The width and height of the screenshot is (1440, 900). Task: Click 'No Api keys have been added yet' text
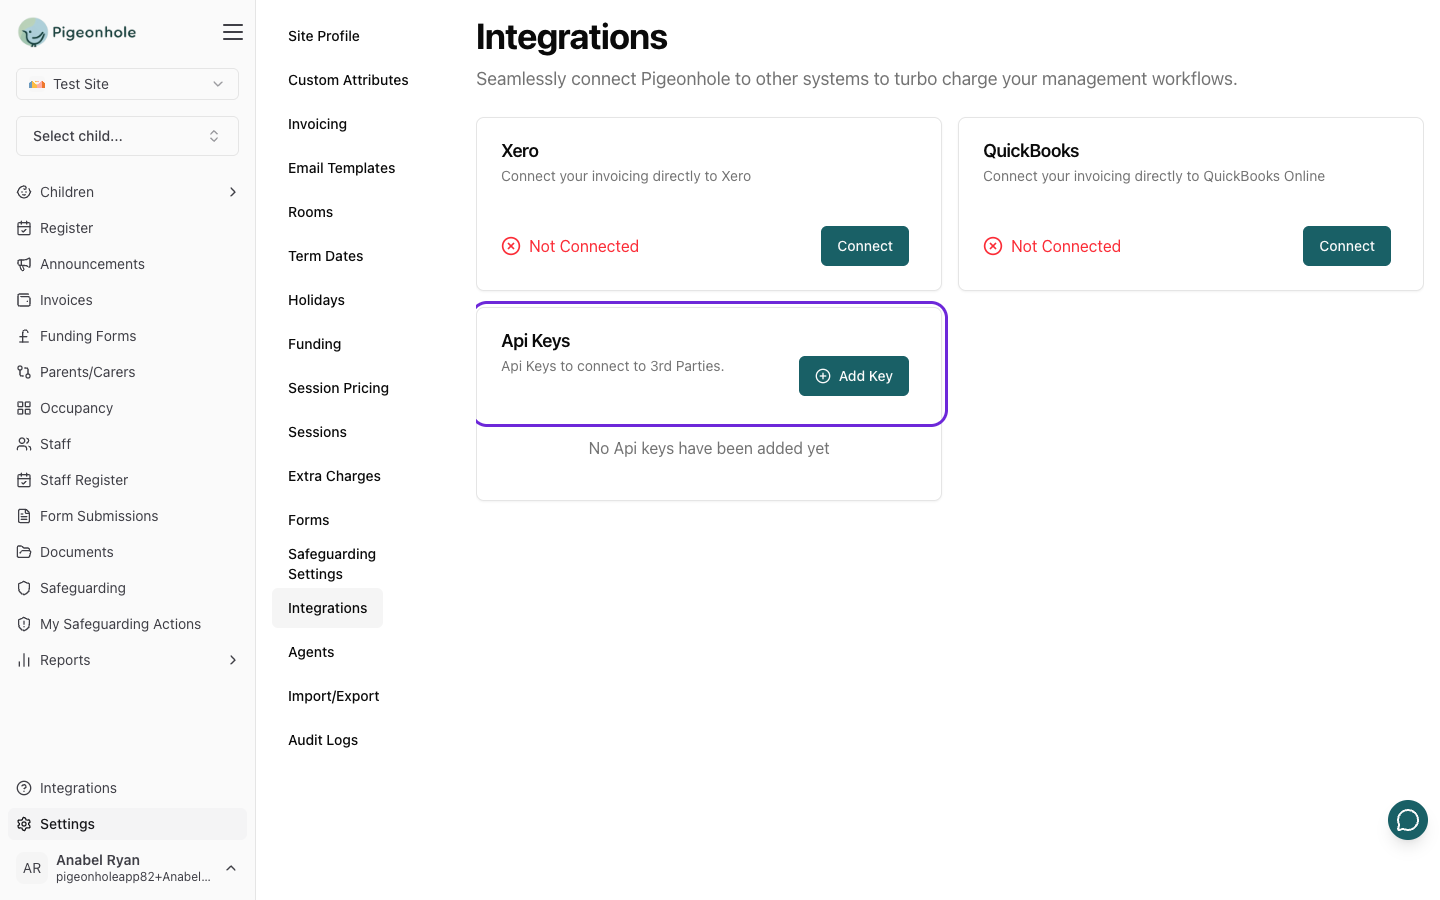(x=709, y=448)
